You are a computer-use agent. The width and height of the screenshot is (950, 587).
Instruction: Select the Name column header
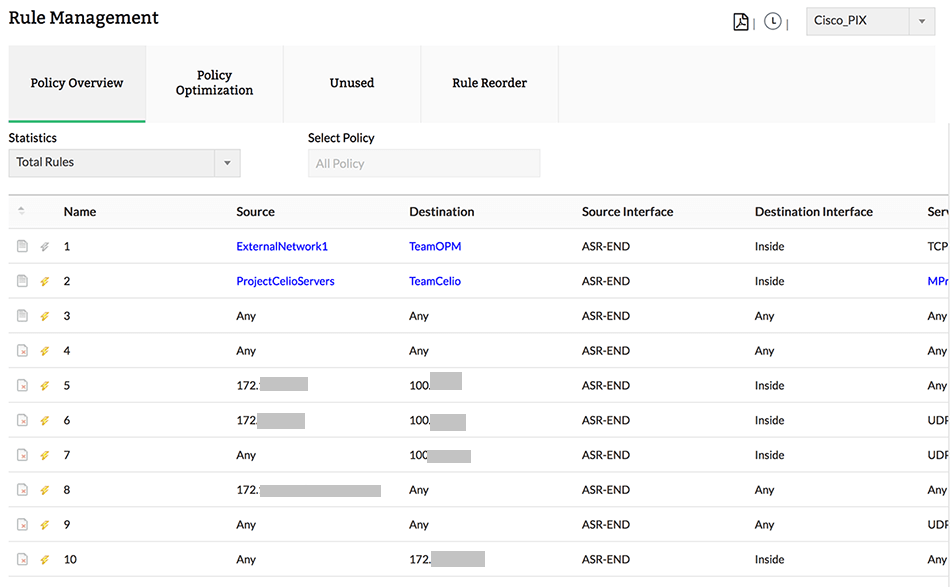(79, 211)
